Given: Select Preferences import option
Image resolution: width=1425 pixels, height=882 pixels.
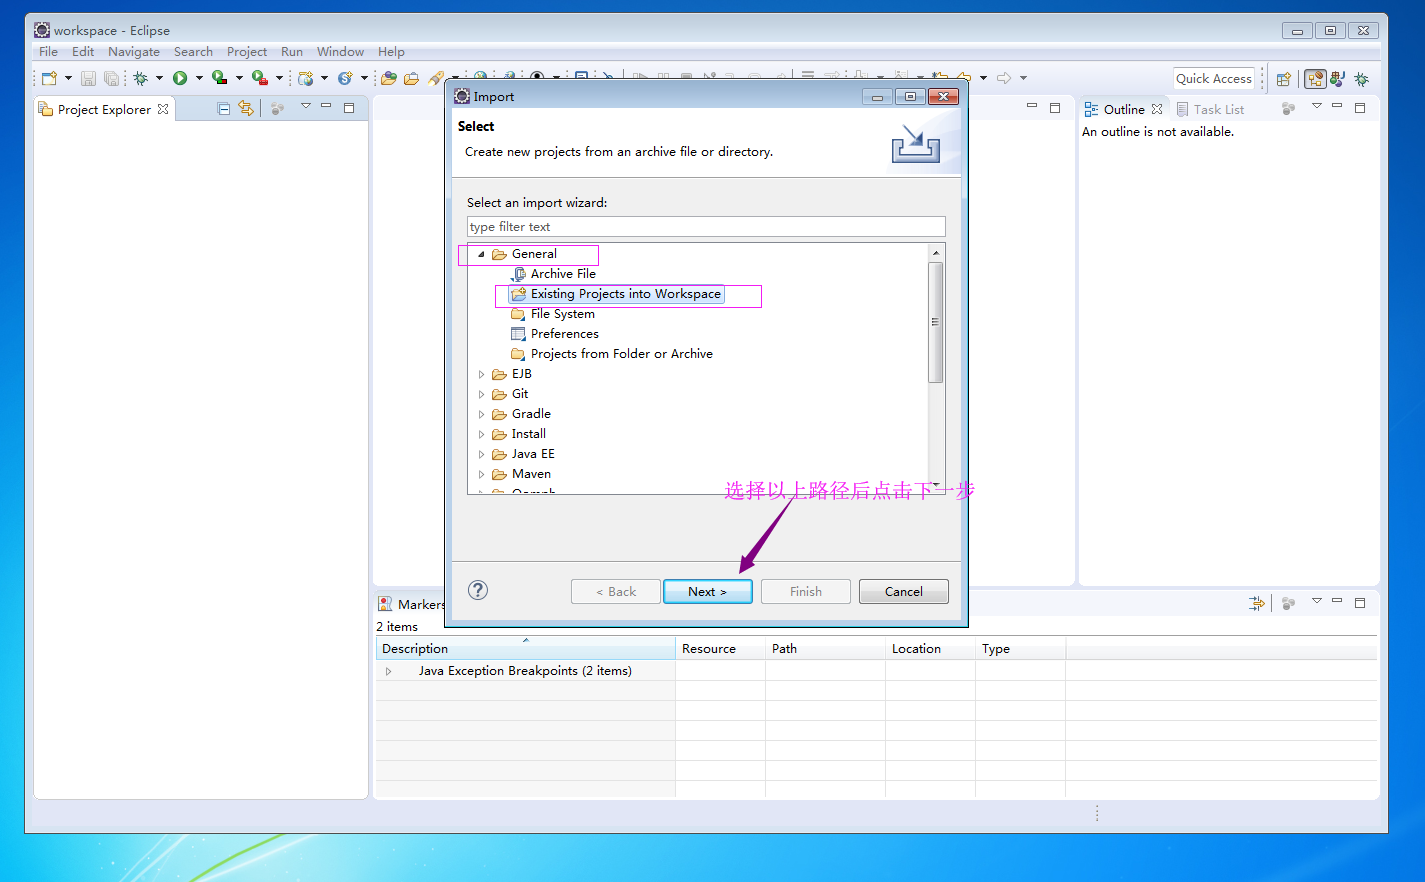Looking at the screenshot, I should tap(555, 334).
